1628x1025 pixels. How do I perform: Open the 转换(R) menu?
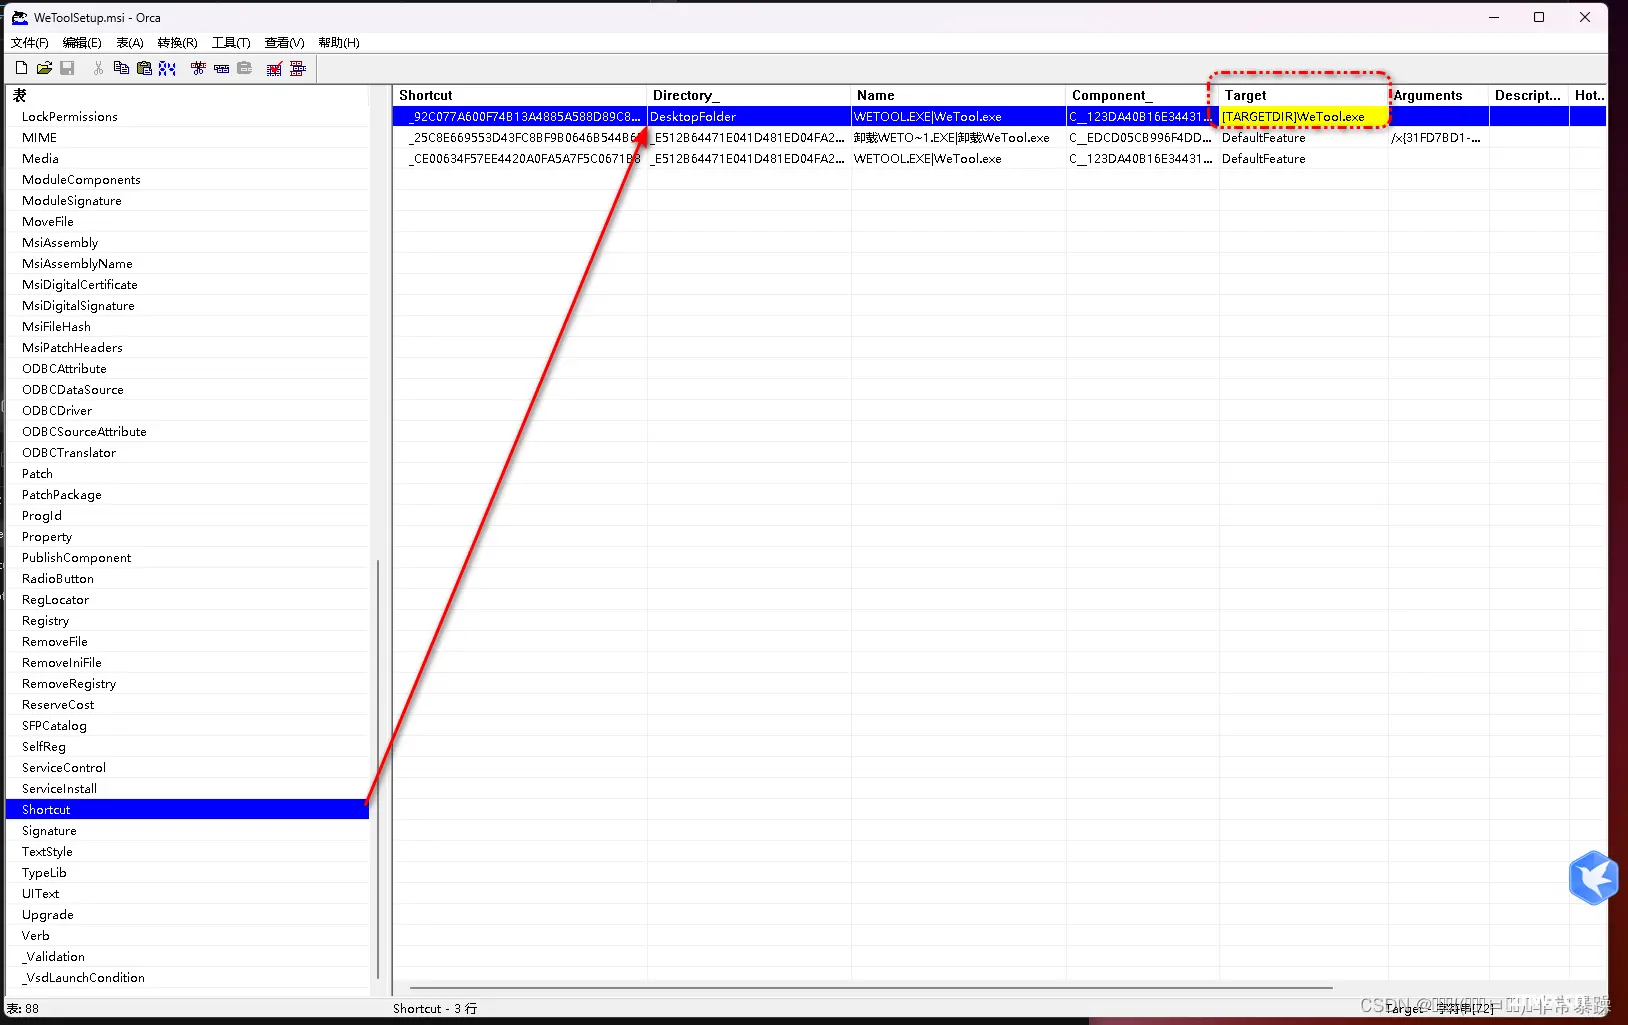tap(177, 42)
